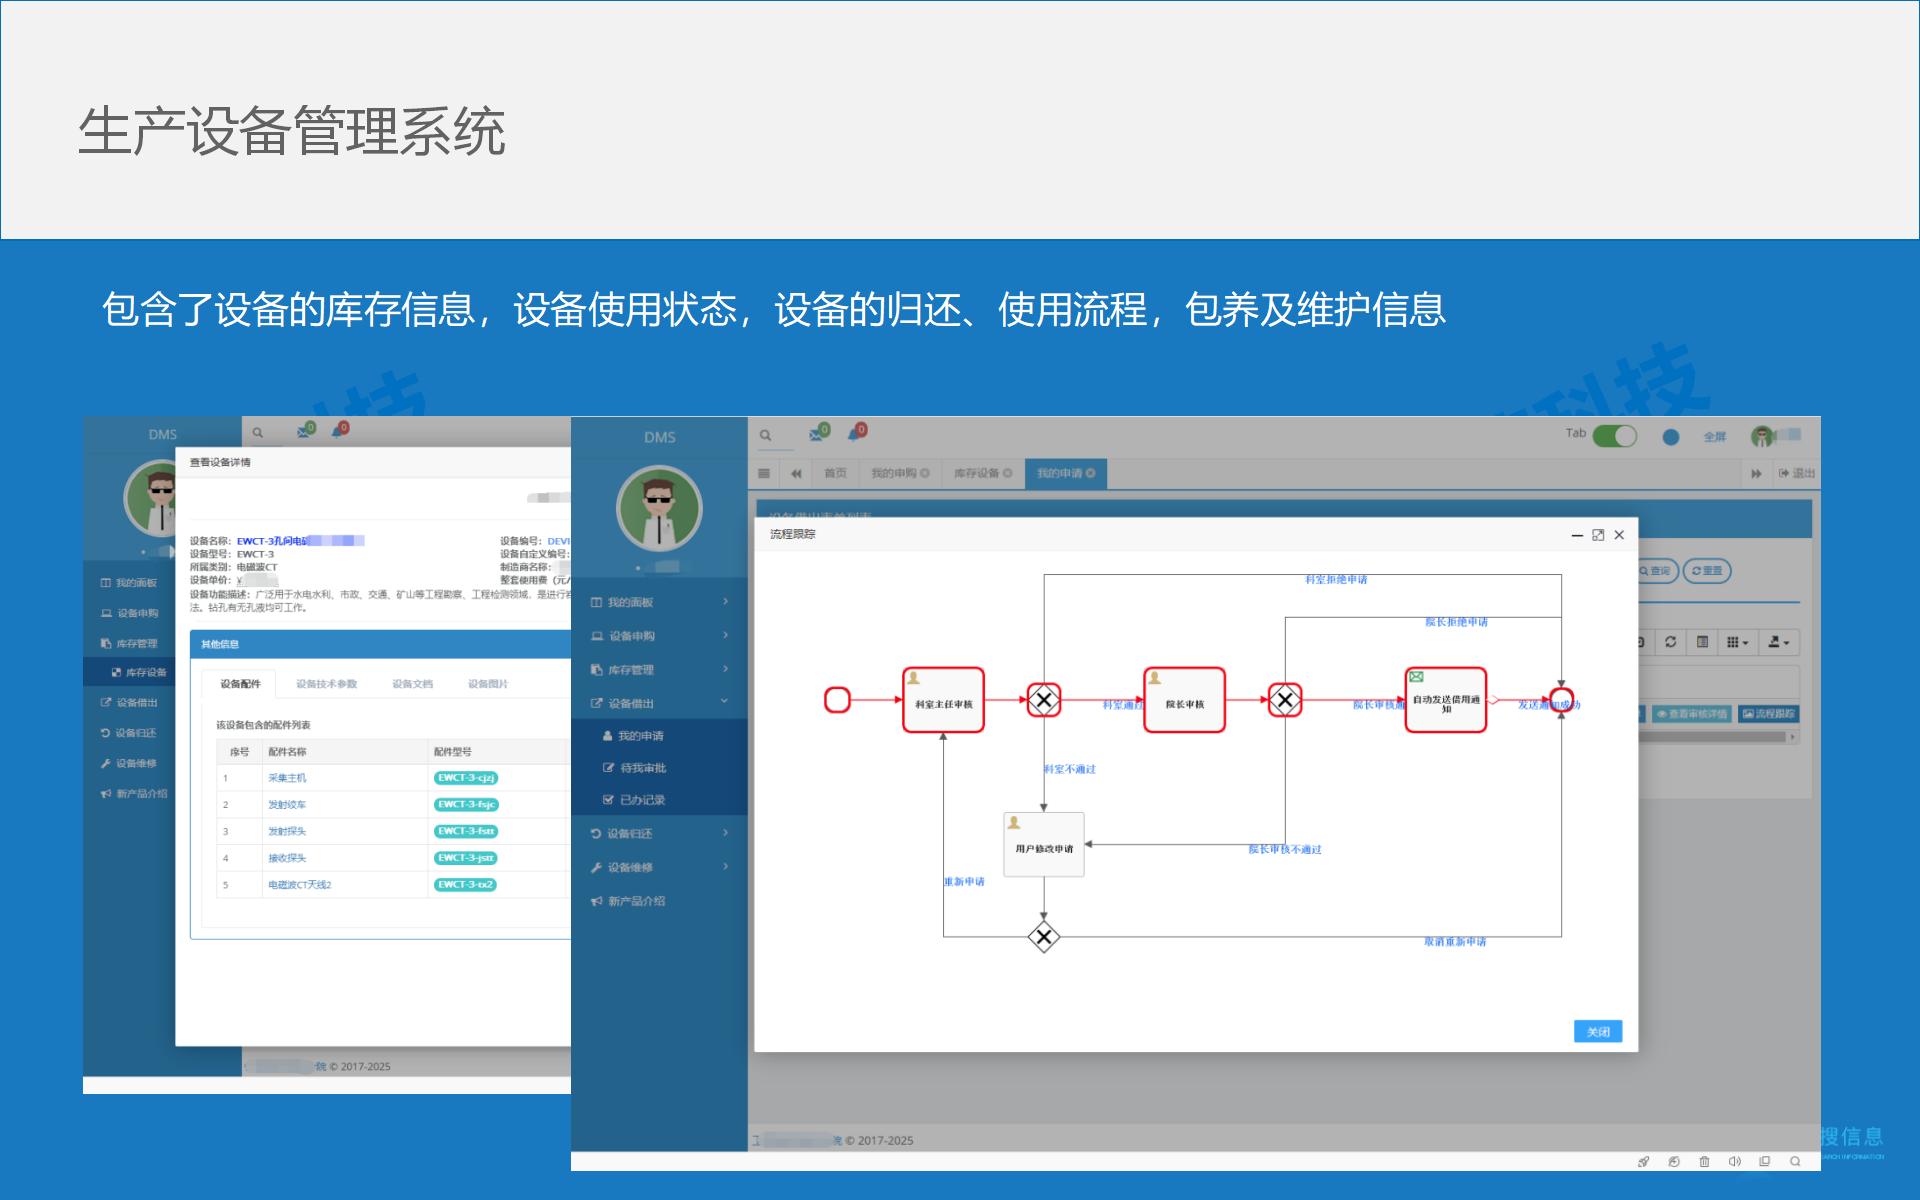Viewport: 1920px width, 1200px height.
Task: Click the hamburger menu icon left of the tabs
Action: [764, 473]
